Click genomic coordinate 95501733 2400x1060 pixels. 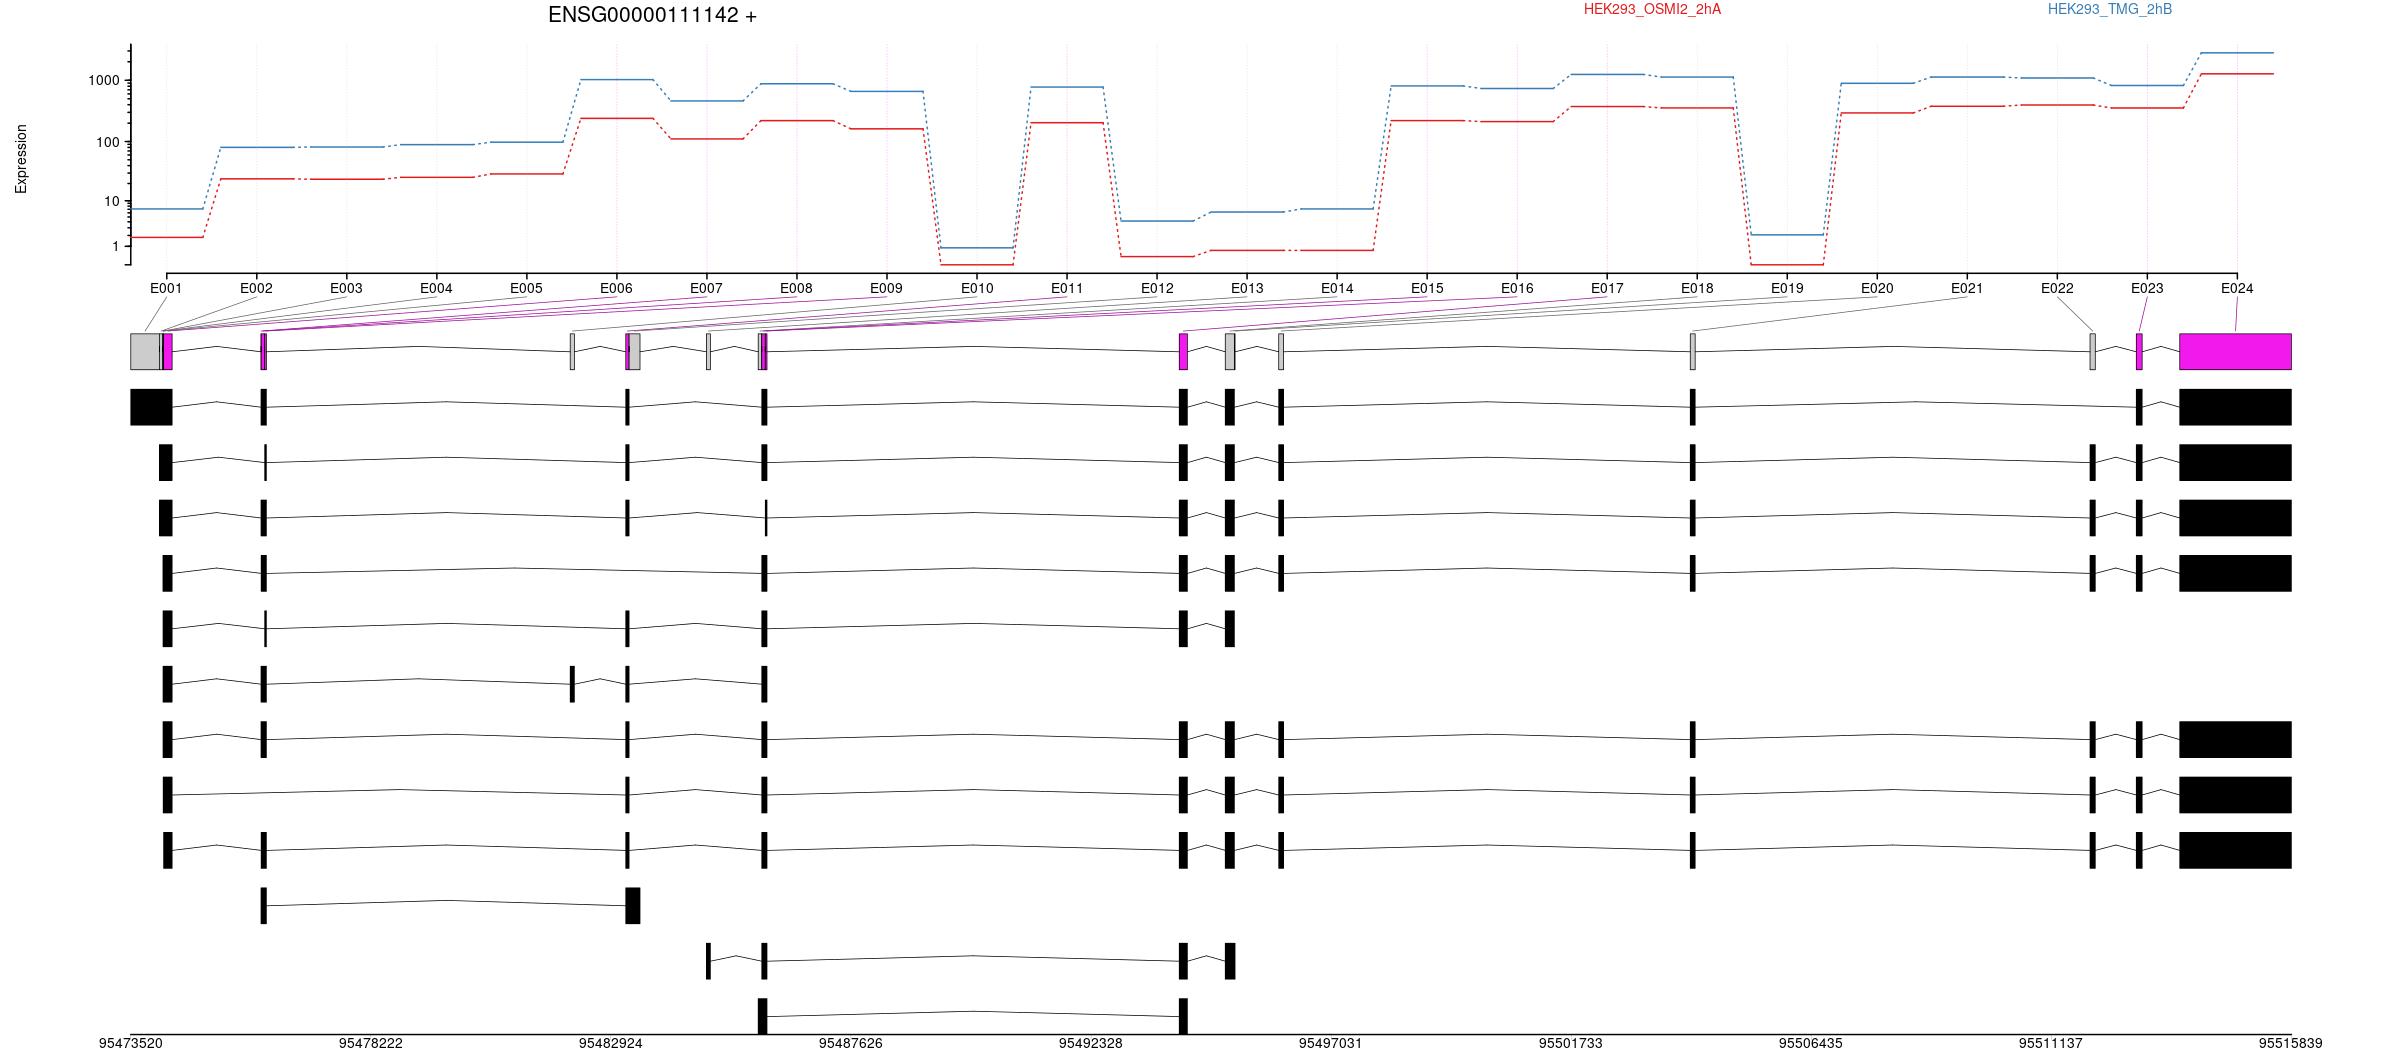click(x=1571, y=1043)
